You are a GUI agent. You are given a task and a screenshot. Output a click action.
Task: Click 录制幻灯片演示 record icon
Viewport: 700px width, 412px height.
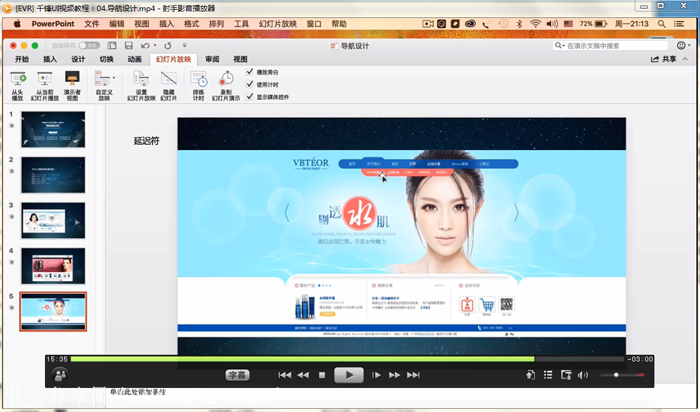[226, 79]
